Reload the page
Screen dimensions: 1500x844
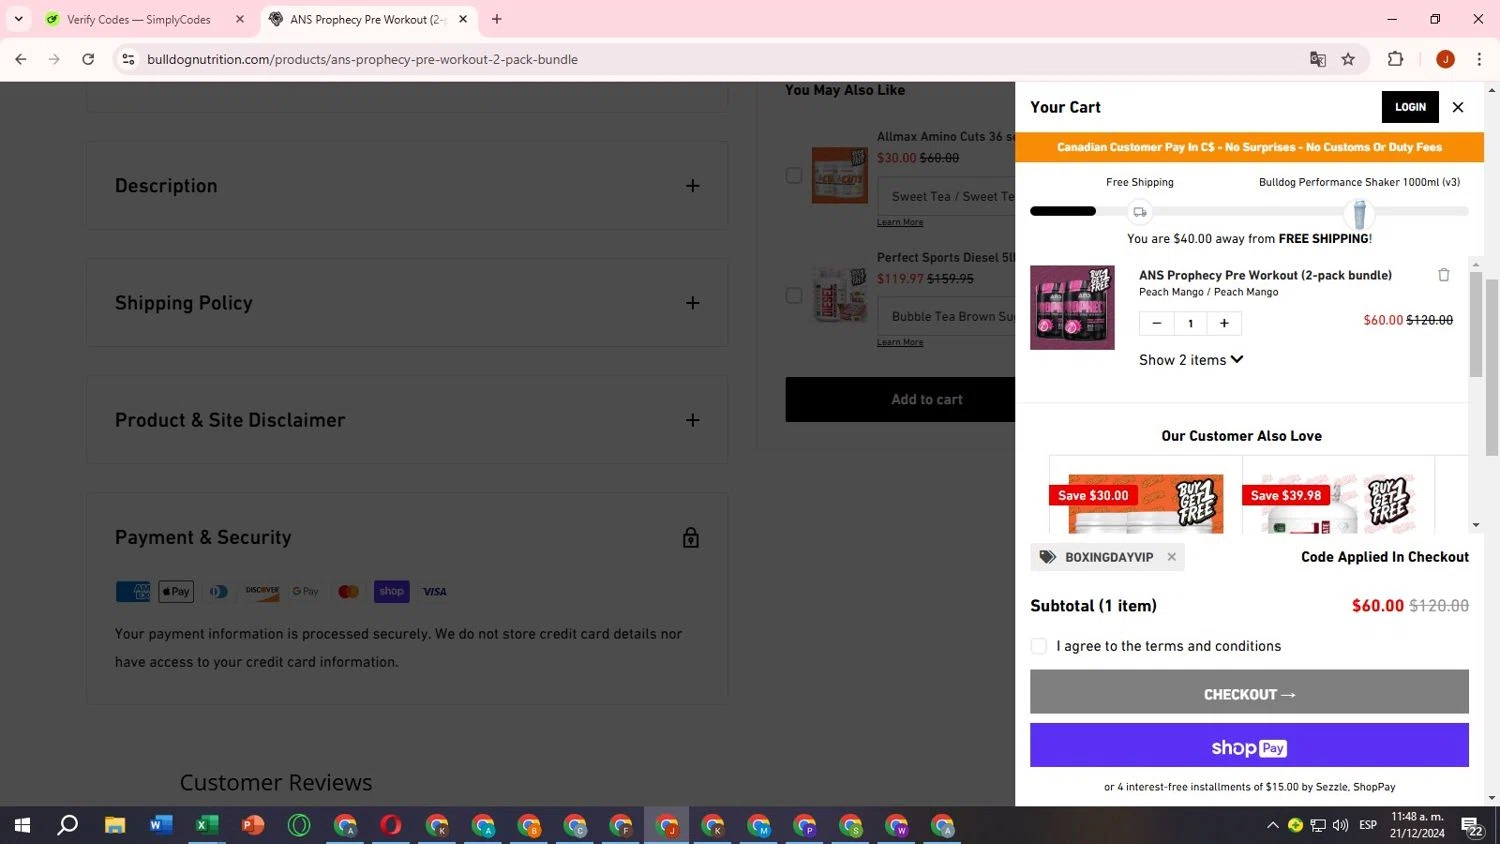pos(88,59)
